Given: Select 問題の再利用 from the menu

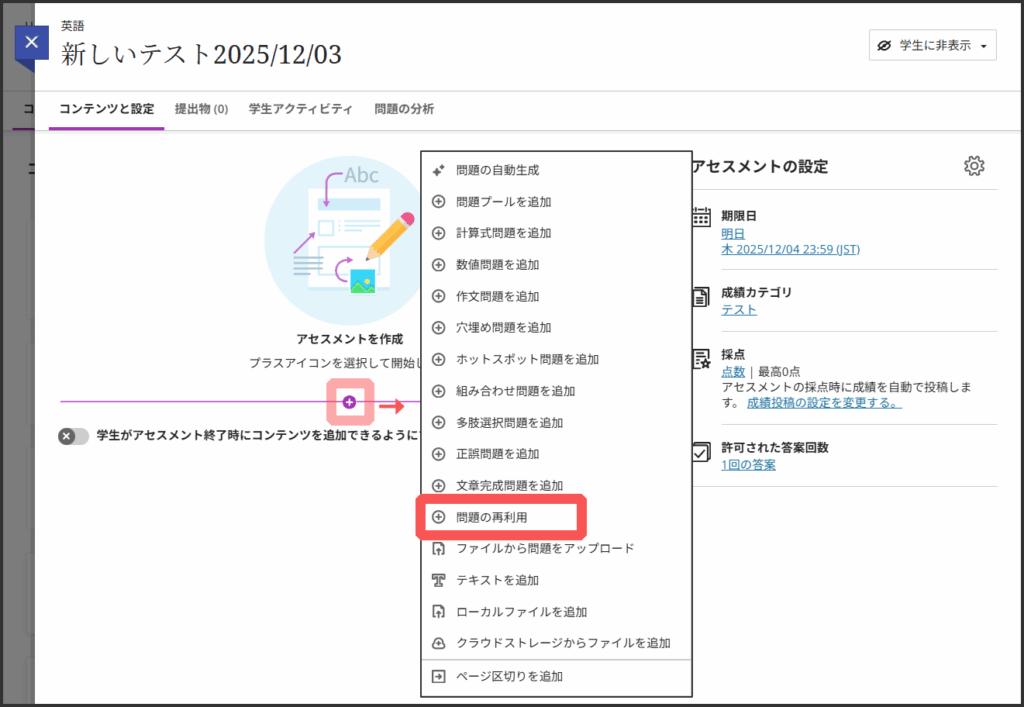Looking at the screenshot, I should (x=491, y=517).
